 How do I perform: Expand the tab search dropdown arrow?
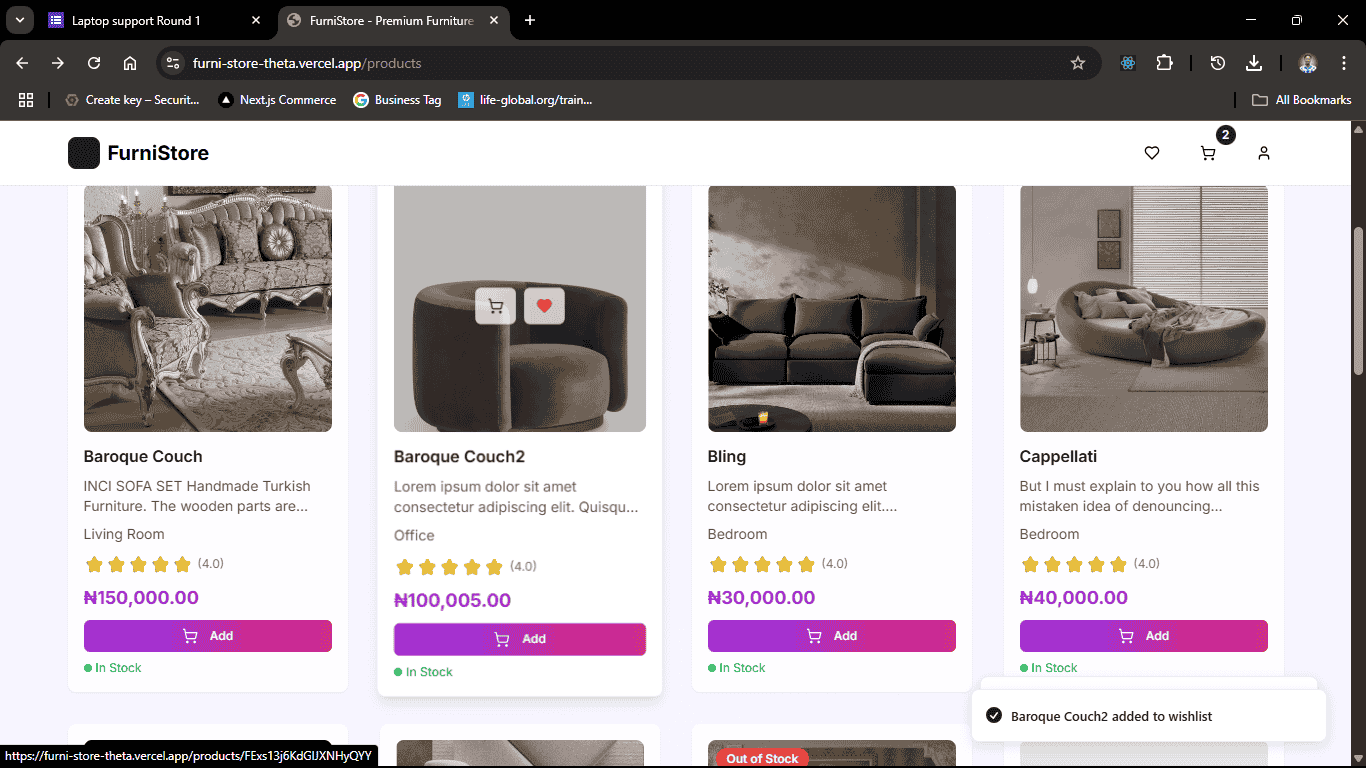point(19,20)
